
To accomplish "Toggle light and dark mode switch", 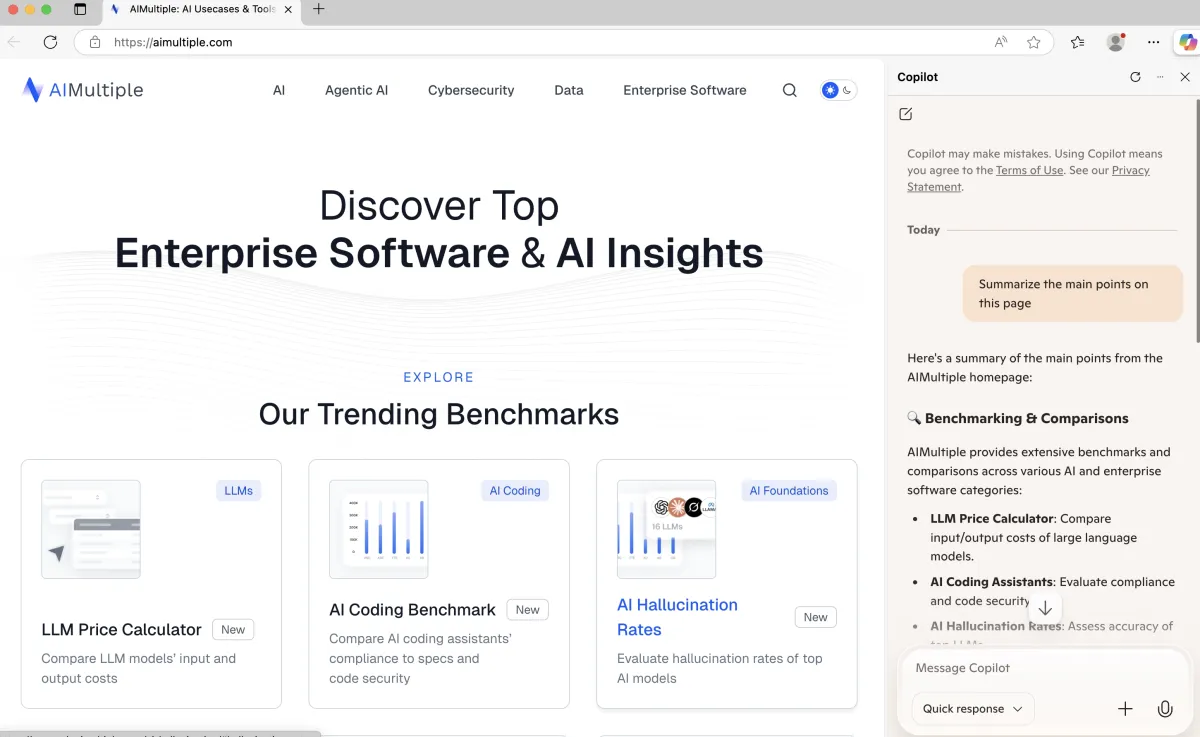I will [x=838, y=90].
